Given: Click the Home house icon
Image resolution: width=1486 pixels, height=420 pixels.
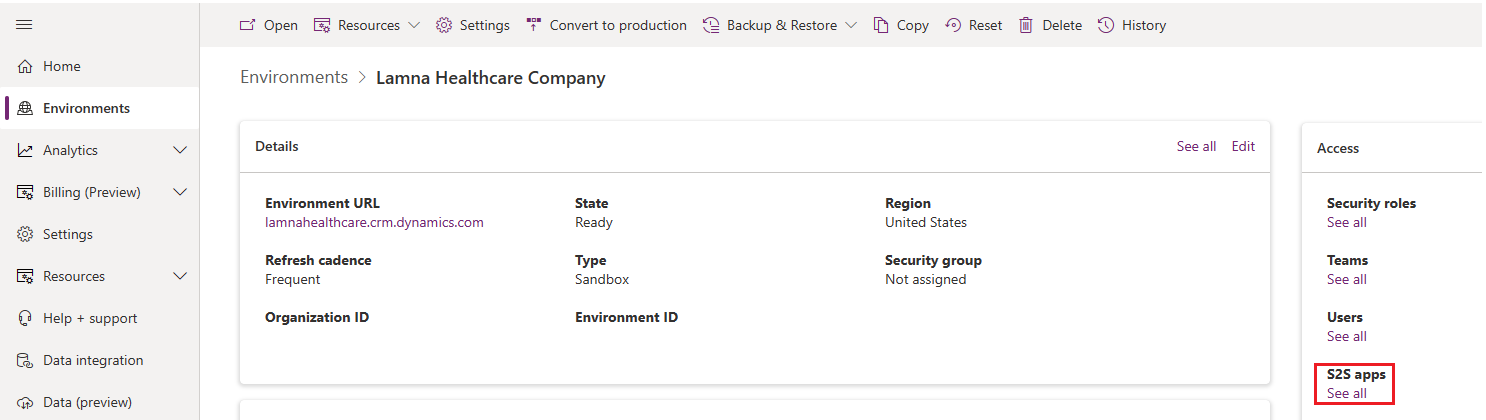Looking at the screenshot, I should pos(25,66).
